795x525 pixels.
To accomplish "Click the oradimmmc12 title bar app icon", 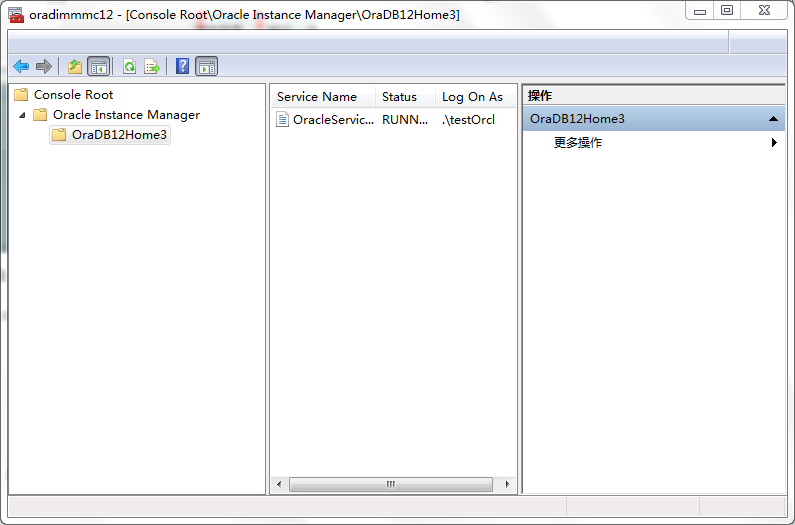I will [16, 15].
